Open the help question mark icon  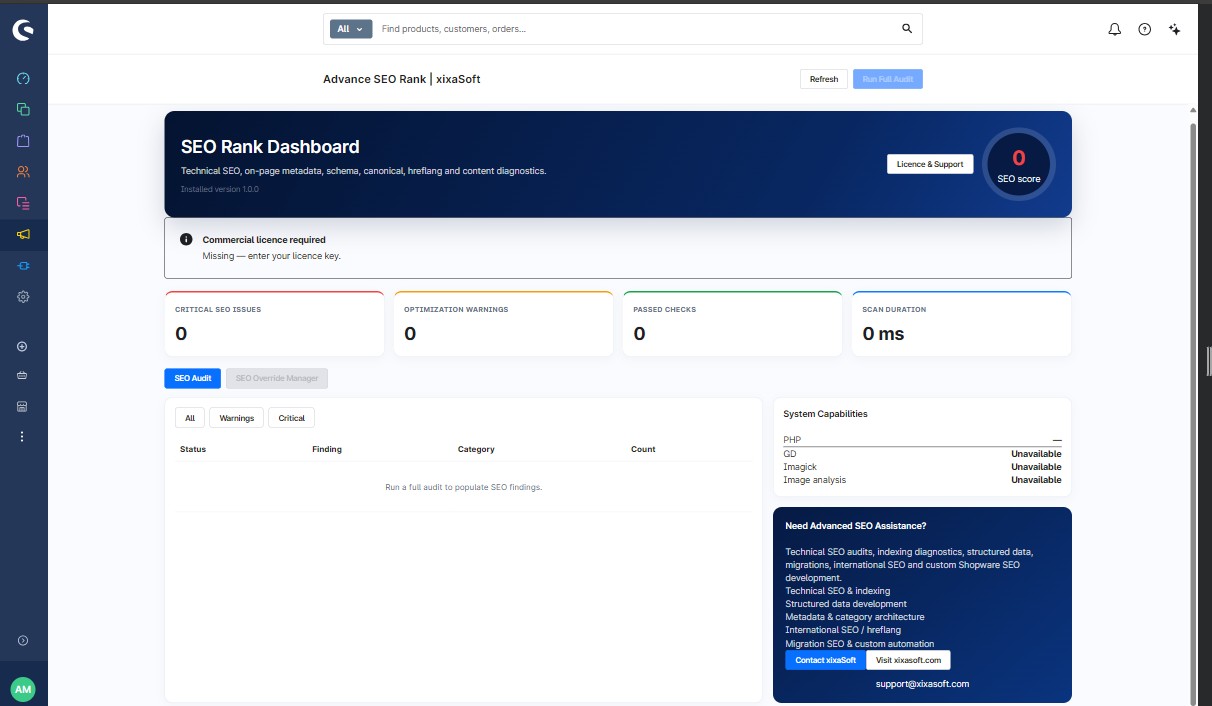1145,29
